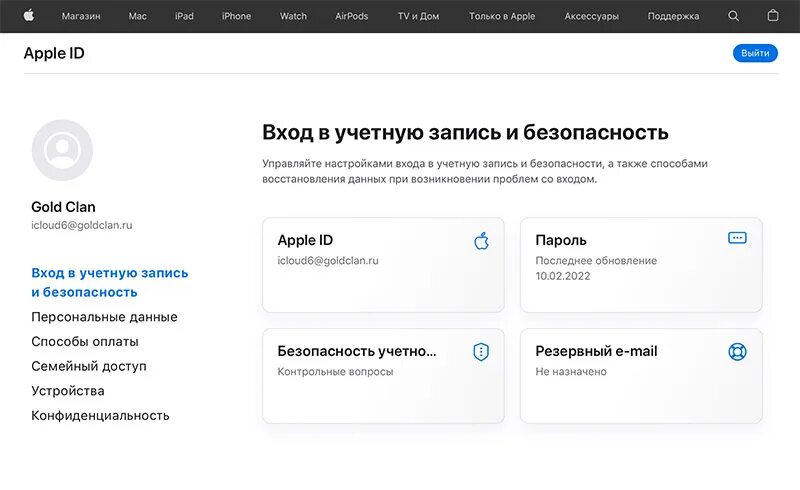Open Watch in the top navigation
This screenshot has width=800, height=490.
click(x=293, y=16)
